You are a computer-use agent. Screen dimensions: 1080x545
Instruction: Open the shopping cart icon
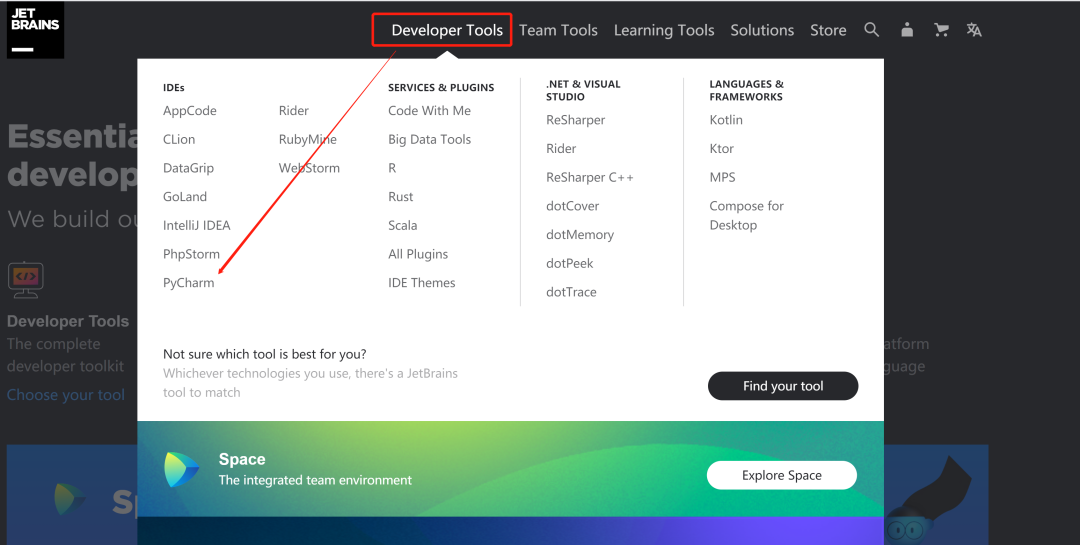pos(941,30)
